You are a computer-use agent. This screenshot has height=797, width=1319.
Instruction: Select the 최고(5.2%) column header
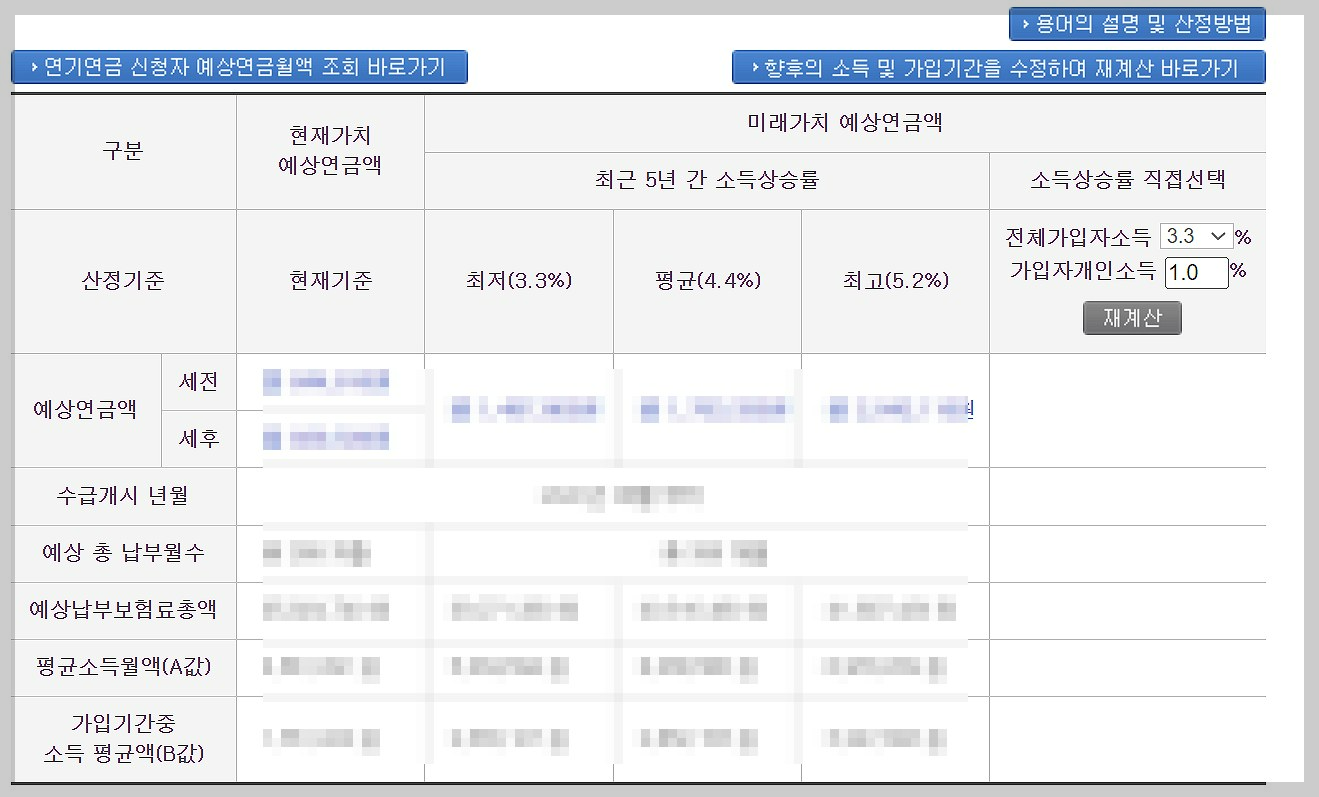(895, 281)
